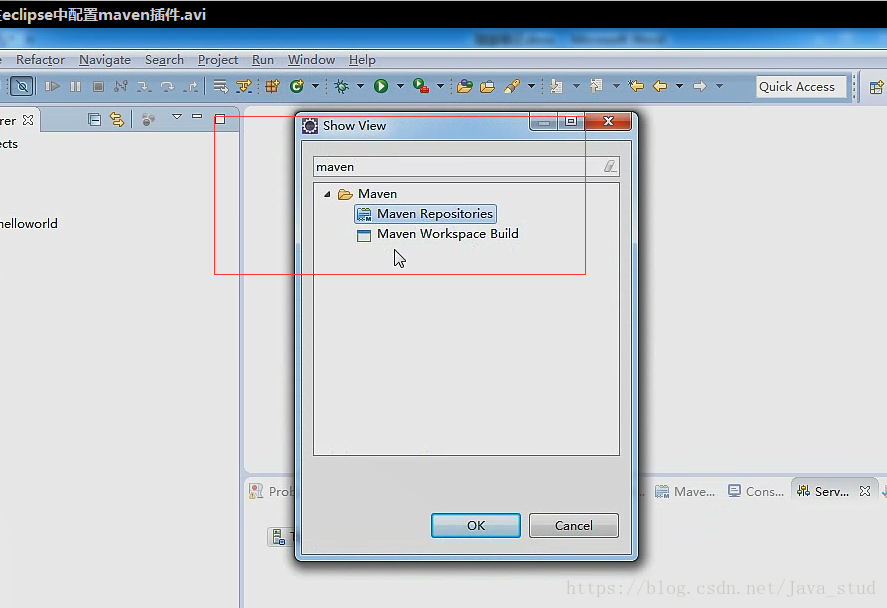Select Maven Repositories view
The image size is (887, 608).
pyautogui.click(x=425, y=214)
